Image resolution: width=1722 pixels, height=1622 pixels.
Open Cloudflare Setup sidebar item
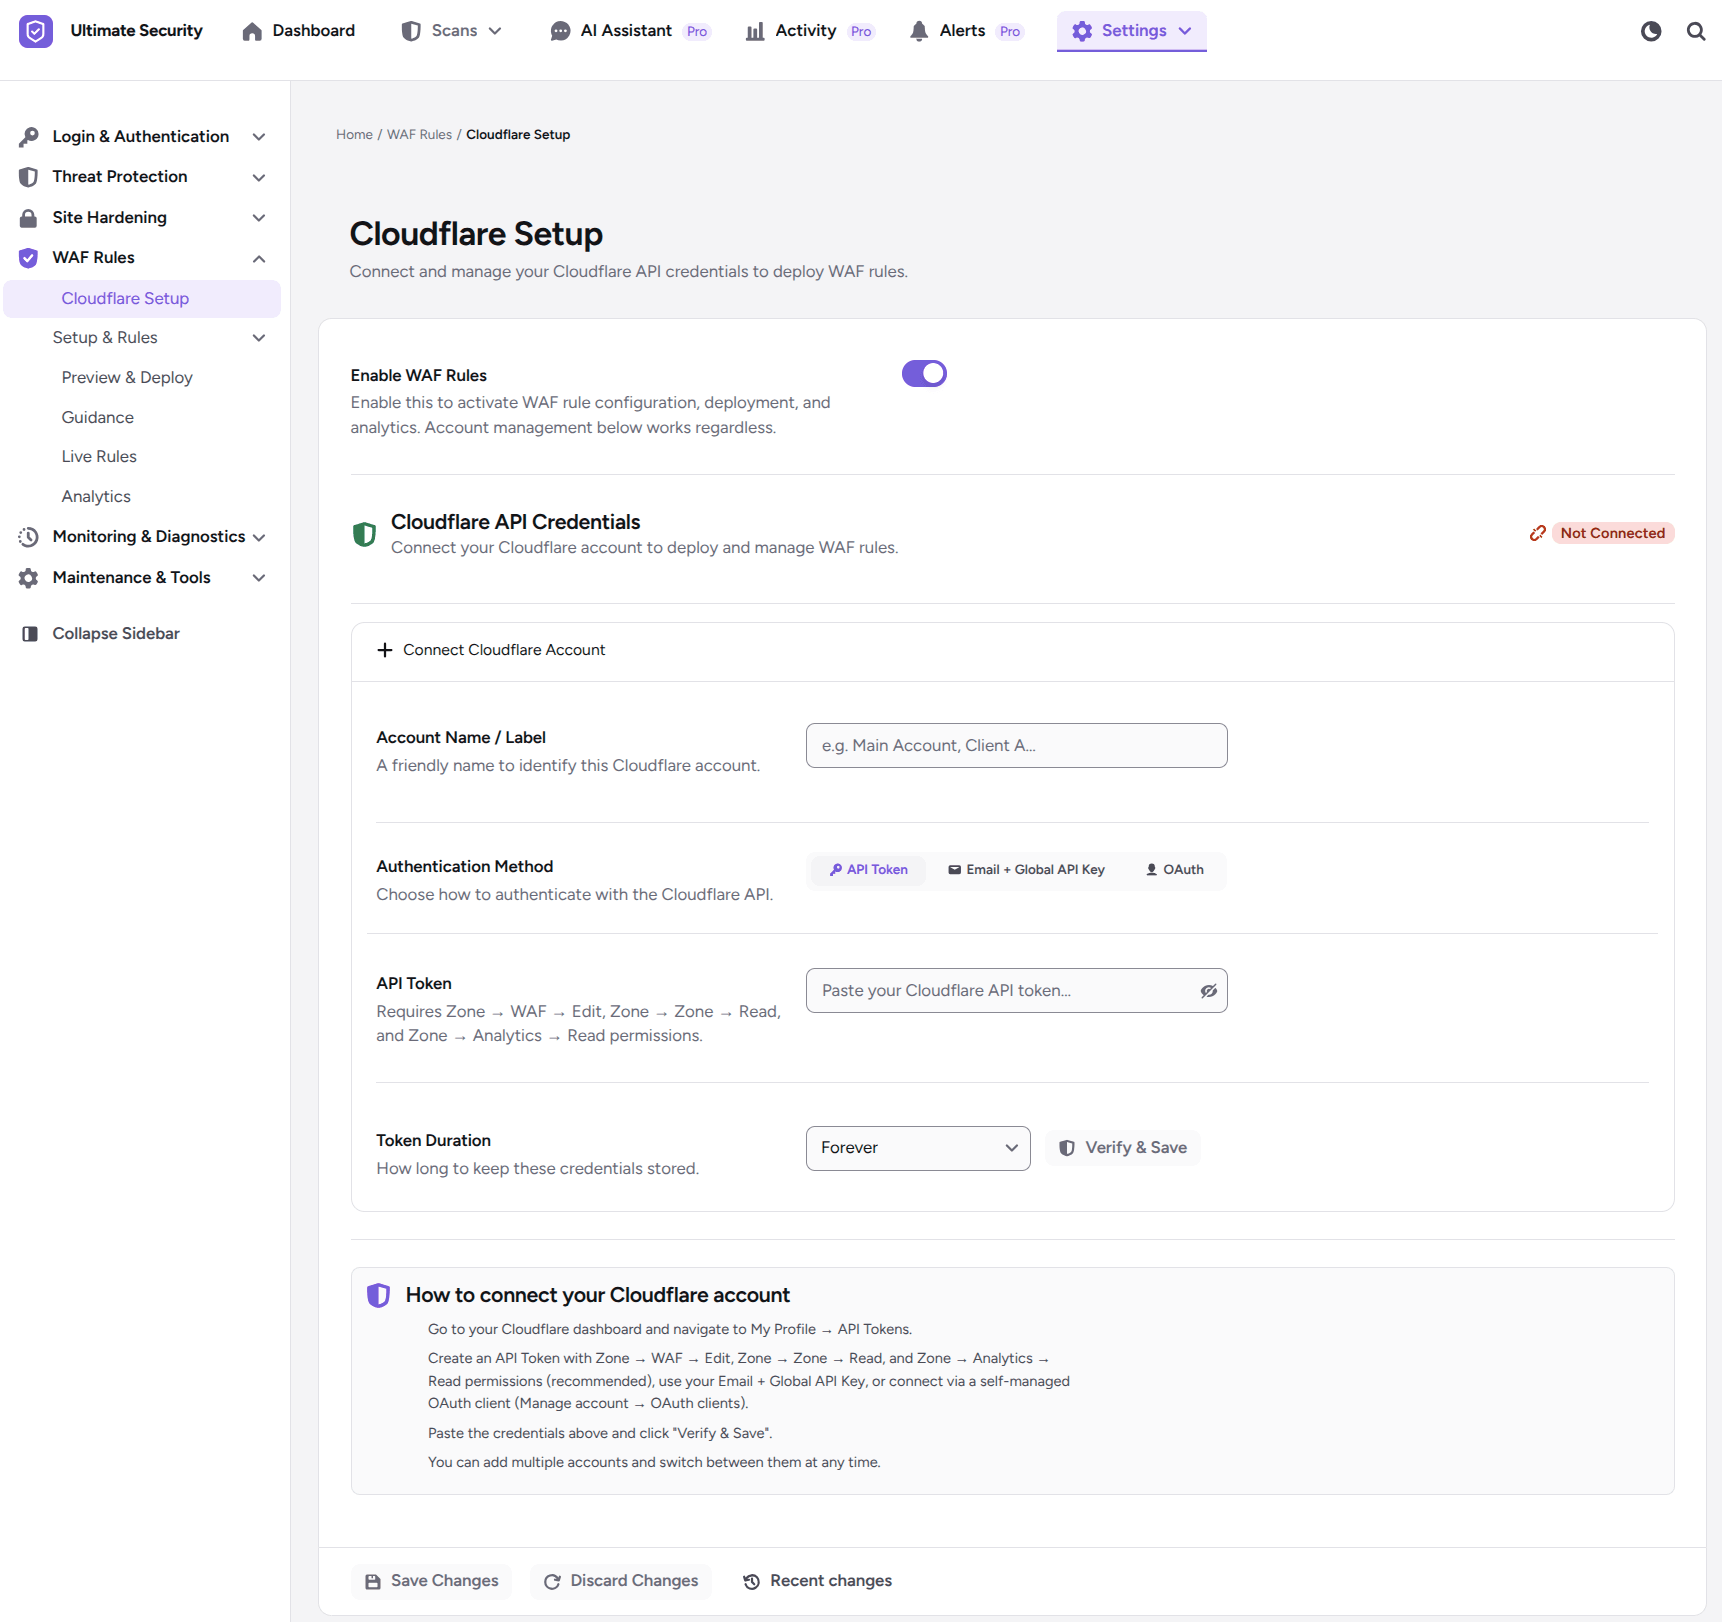(142, 299)
